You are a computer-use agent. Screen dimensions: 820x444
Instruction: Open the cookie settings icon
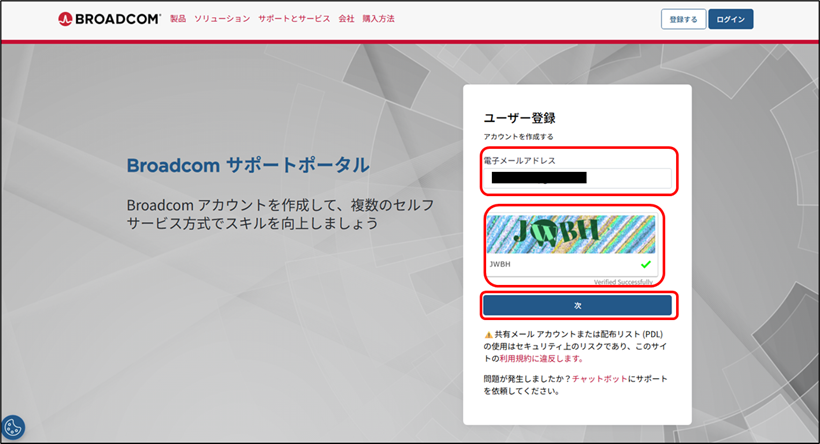[13, 427]
